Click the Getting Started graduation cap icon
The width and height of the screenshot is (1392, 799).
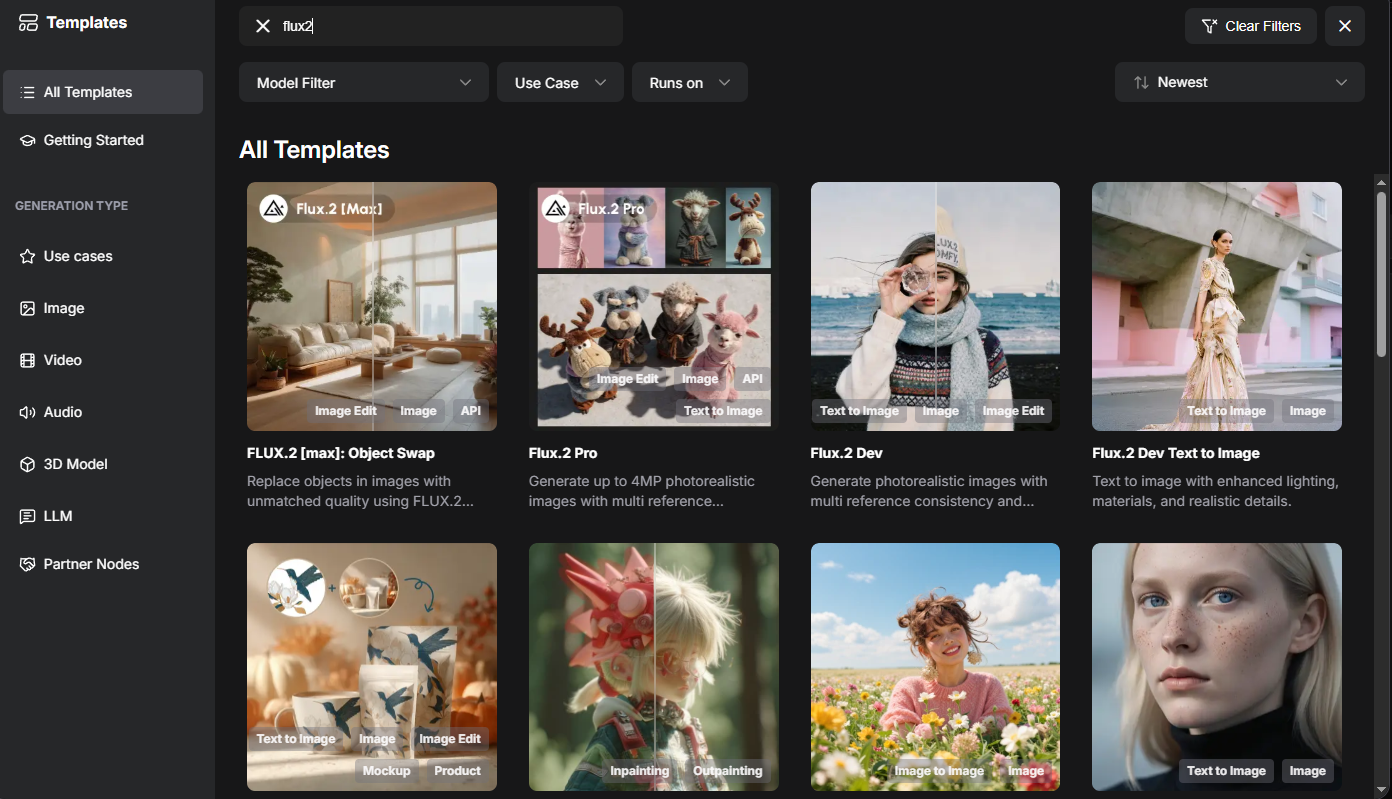tap(28, 140)
